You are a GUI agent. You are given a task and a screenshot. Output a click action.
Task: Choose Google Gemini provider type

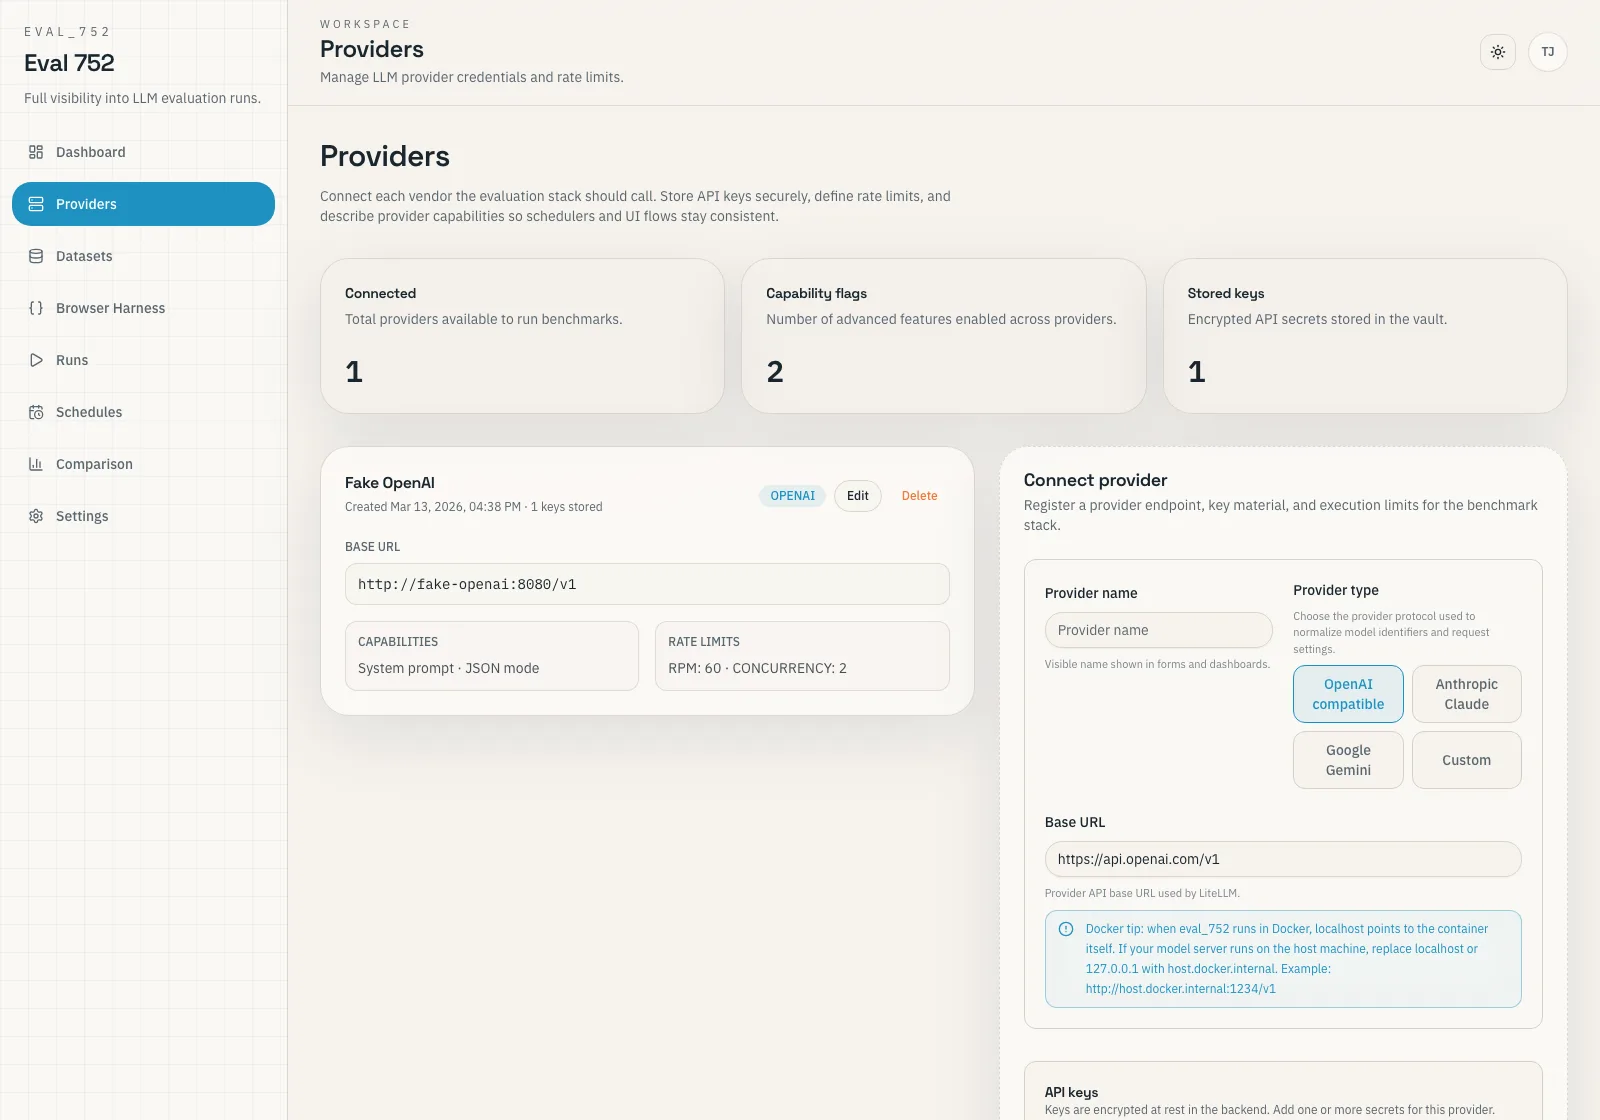(1348, 760)
